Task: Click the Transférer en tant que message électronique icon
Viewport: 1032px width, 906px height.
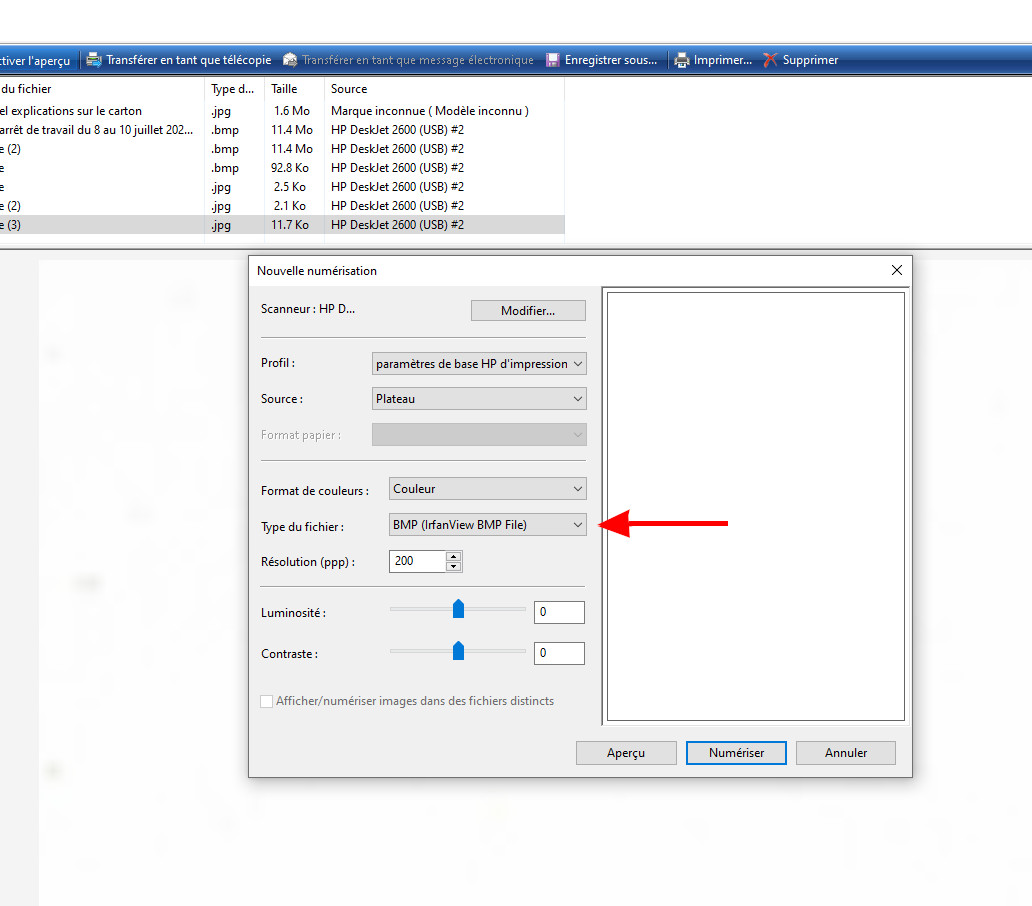Action: pyautogui.click(x=289, y=59)
